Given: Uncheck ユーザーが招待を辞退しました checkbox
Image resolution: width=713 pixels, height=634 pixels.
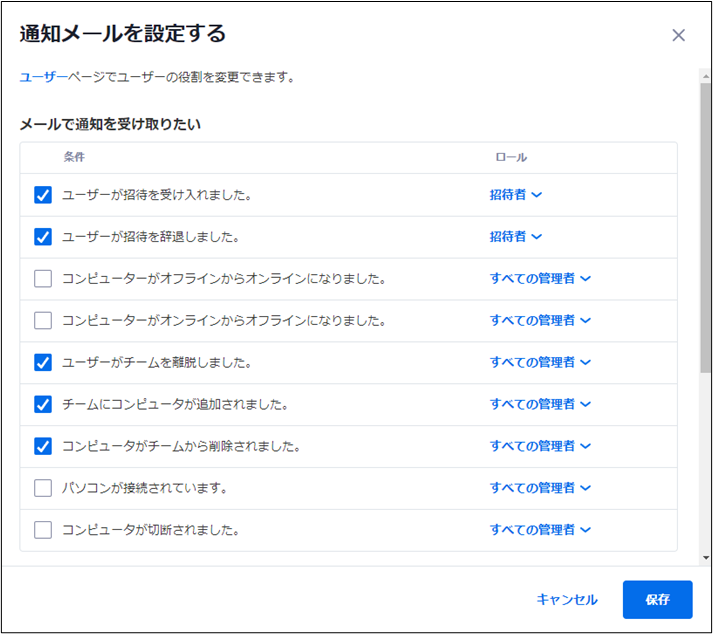Looking at the screenshot, I should pos(43,236).
